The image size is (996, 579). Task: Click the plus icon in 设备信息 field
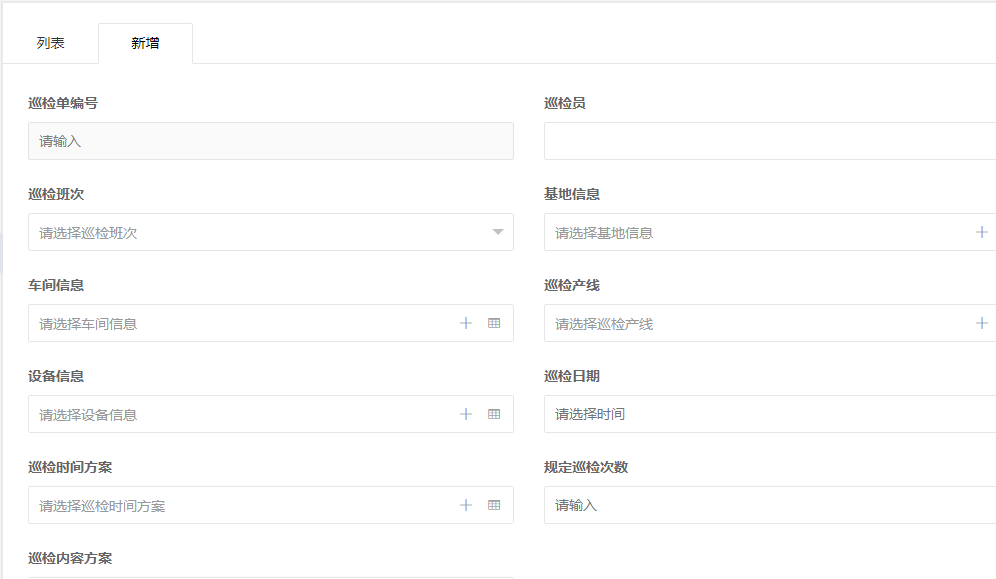(465, 413)
